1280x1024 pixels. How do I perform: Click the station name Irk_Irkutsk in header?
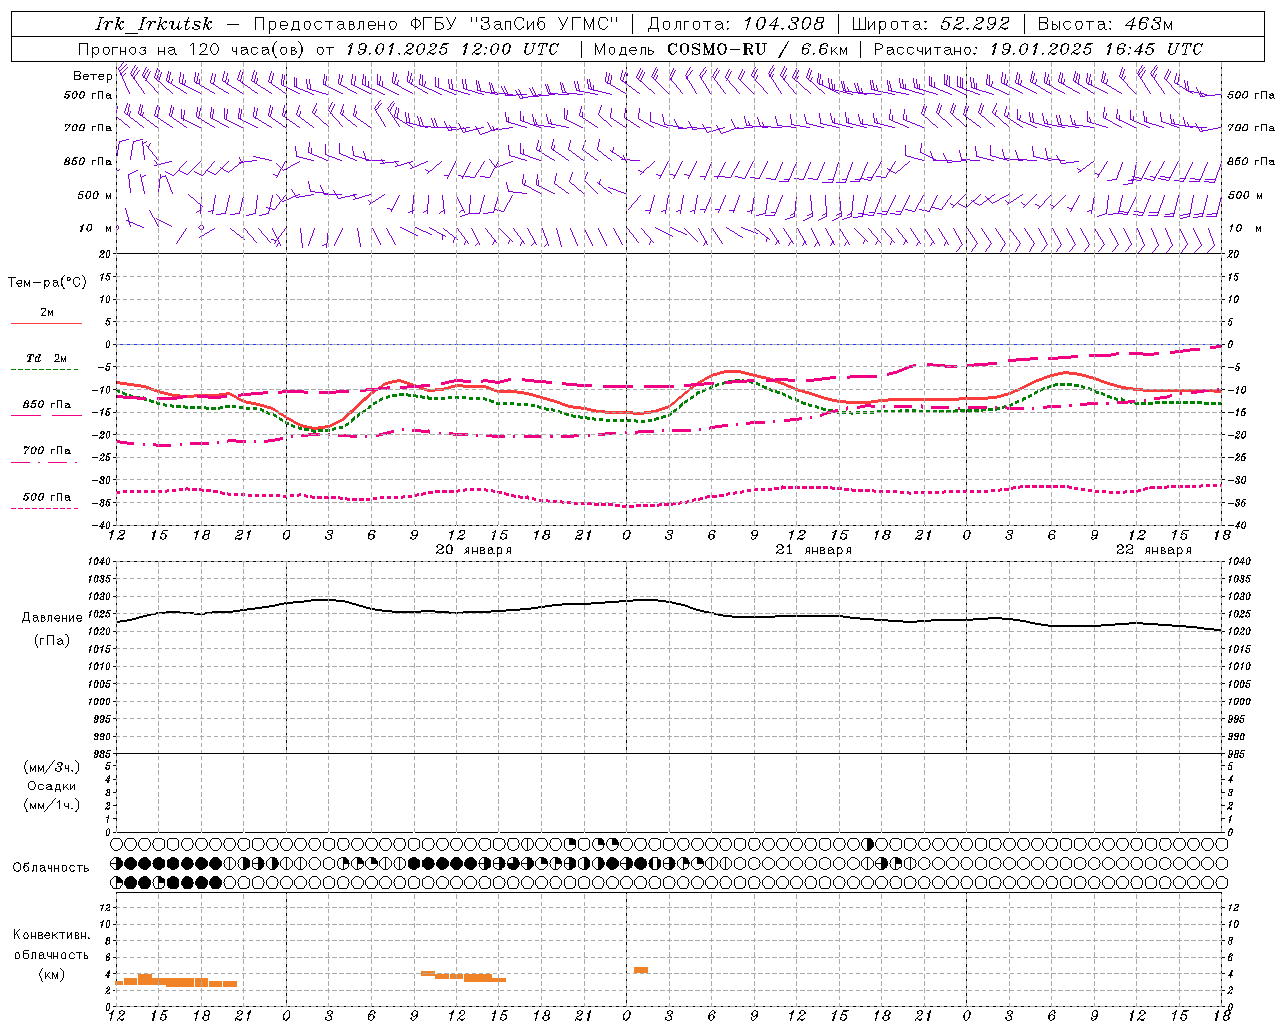pos(154,24)
